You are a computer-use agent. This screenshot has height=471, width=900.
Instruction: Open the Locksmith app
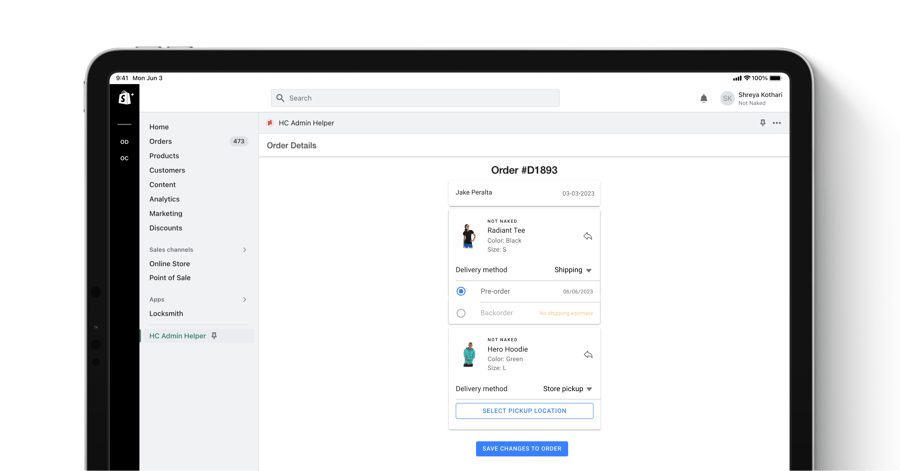click(166, 314)
